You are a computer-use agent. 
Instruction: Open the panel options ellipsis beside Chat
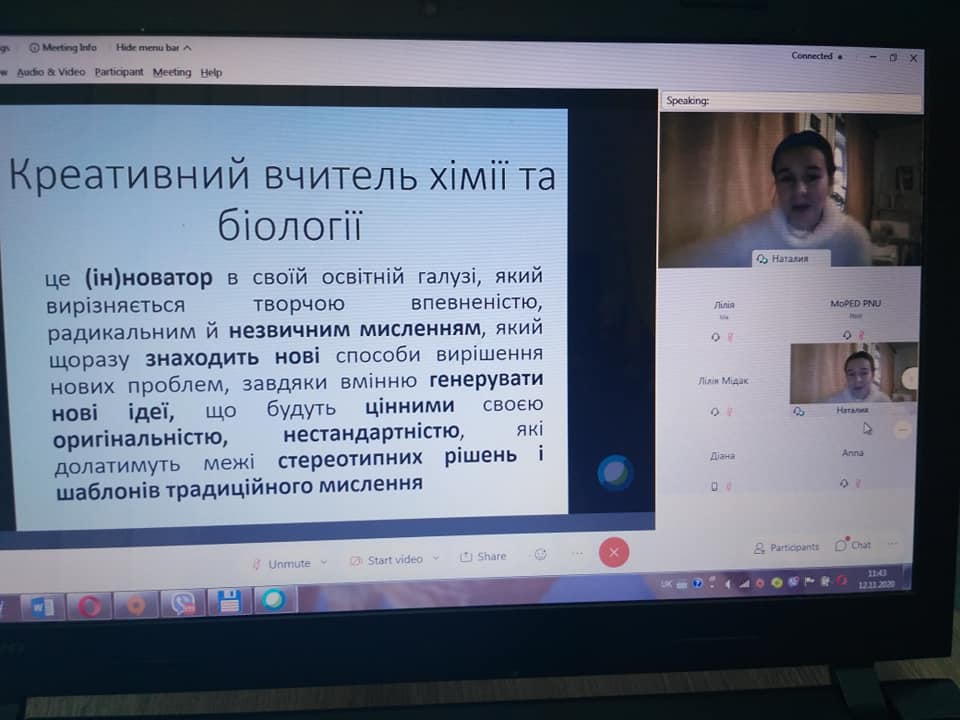tap(892, 545)
